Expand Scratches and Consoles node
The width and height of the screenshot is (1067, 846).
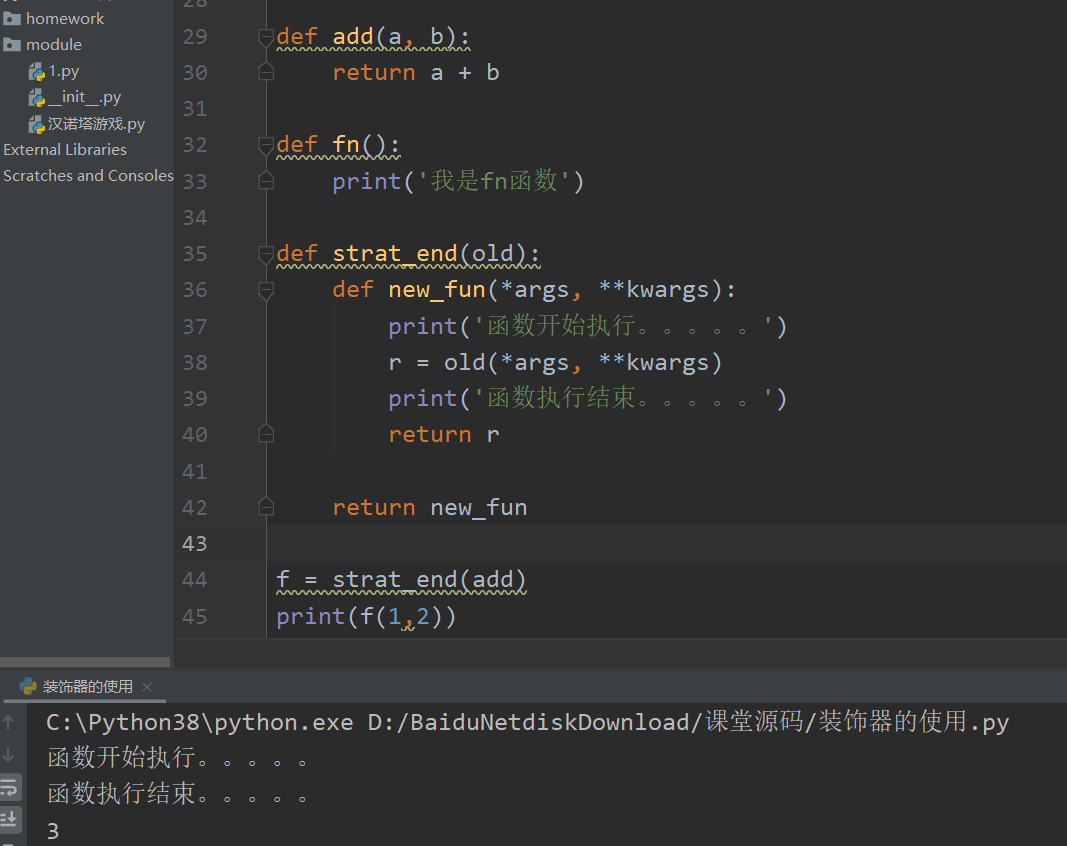tap(88, 176)
